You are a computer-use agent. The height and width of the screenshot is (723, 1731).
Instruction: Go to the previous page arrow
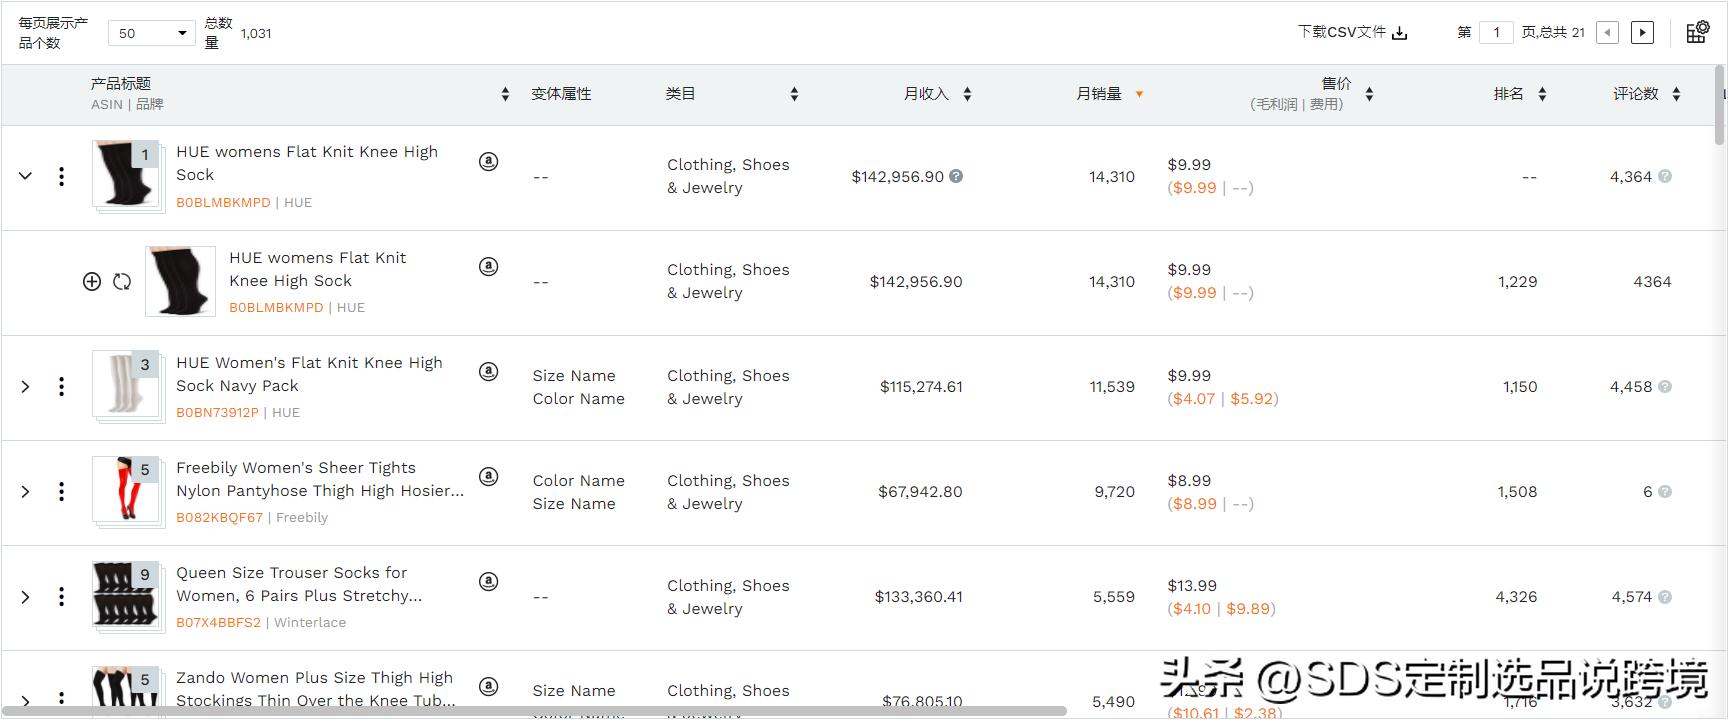[x=1608, y=33]
